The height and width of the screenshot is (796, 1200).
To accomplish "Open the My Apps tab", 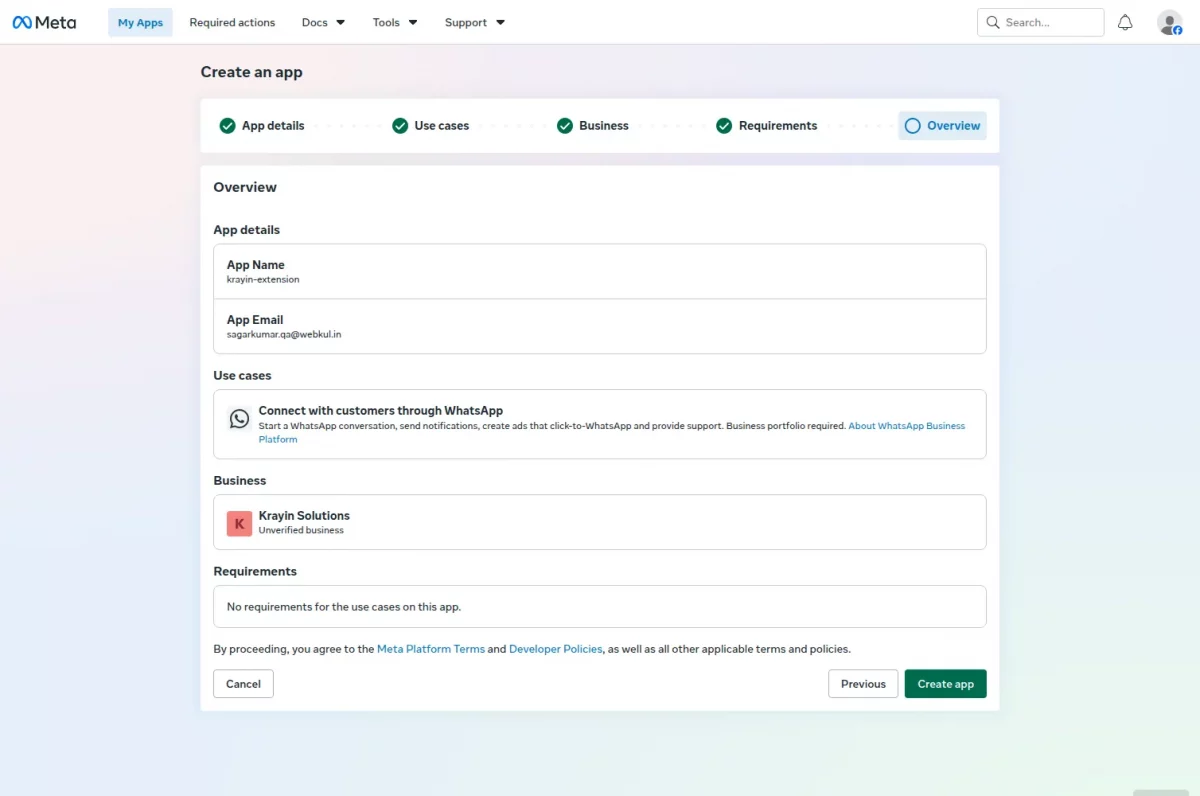I will click(x=140, y=22).
